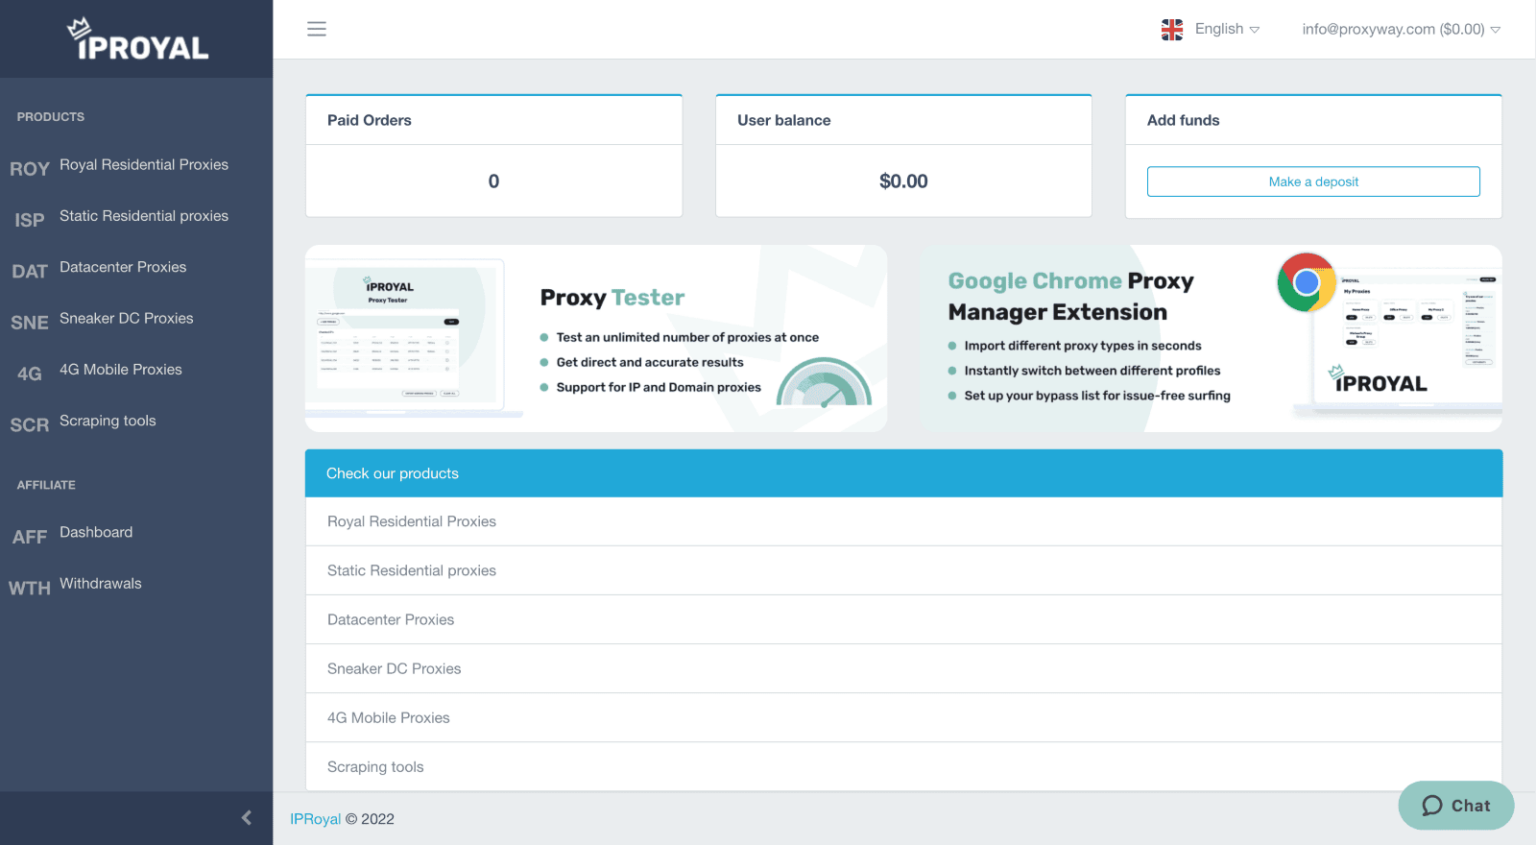Open the Chat widget

click(x=1455, y=805)
